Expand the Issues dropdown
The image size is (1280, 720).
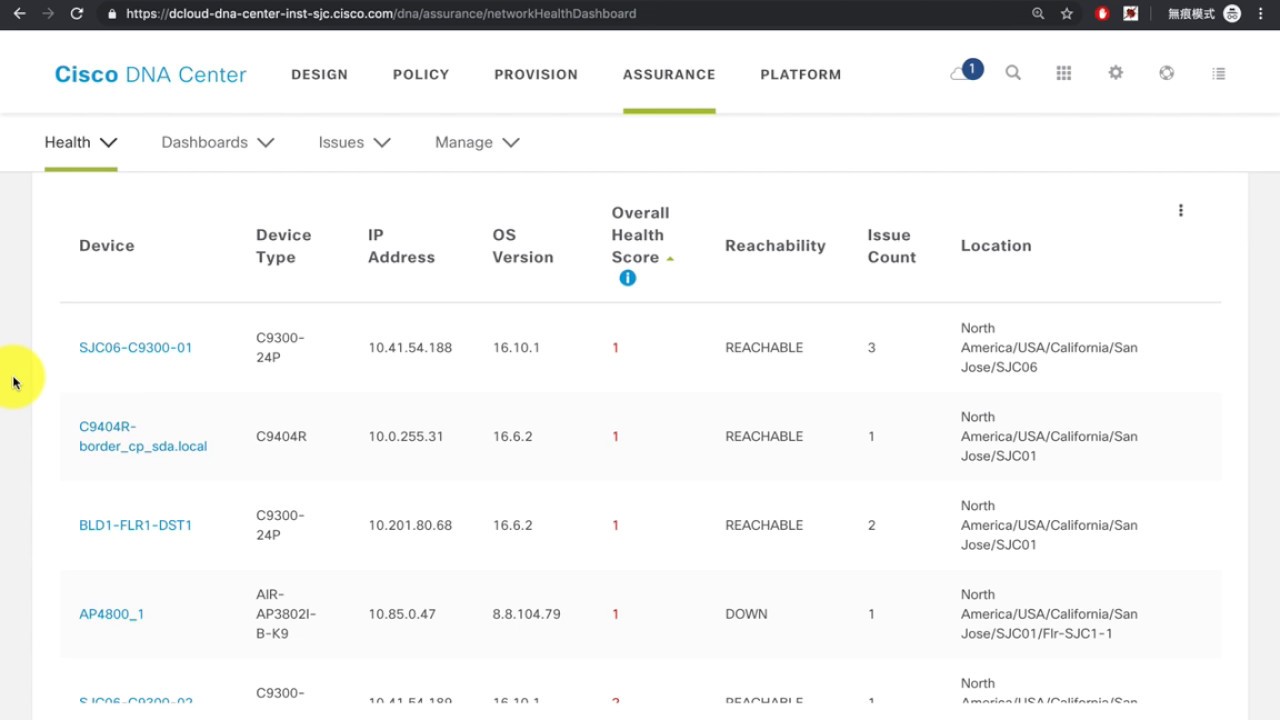pos(354,142)
